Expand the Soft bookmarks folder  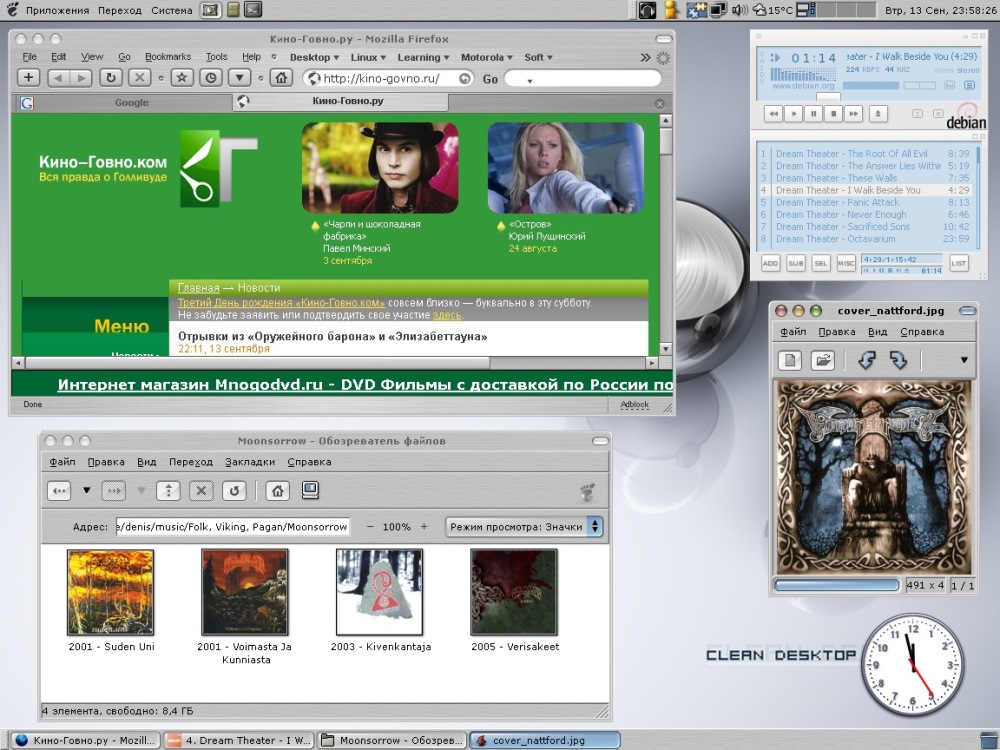click(x=538, y=57)
